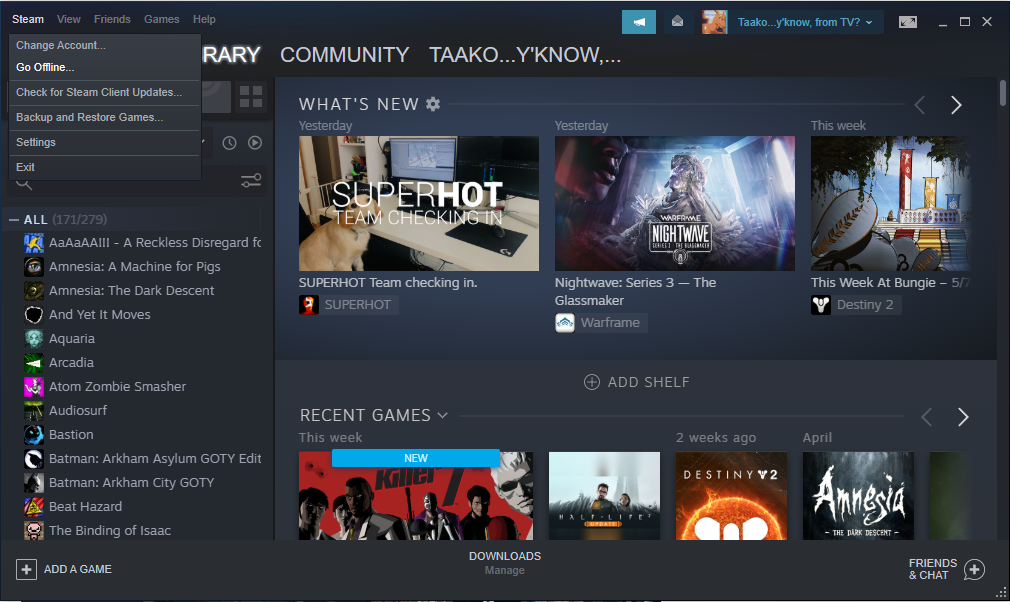Click the And Yet It Moves icon
Viewport: 1010px width, 602px height.
coord(33,315)
